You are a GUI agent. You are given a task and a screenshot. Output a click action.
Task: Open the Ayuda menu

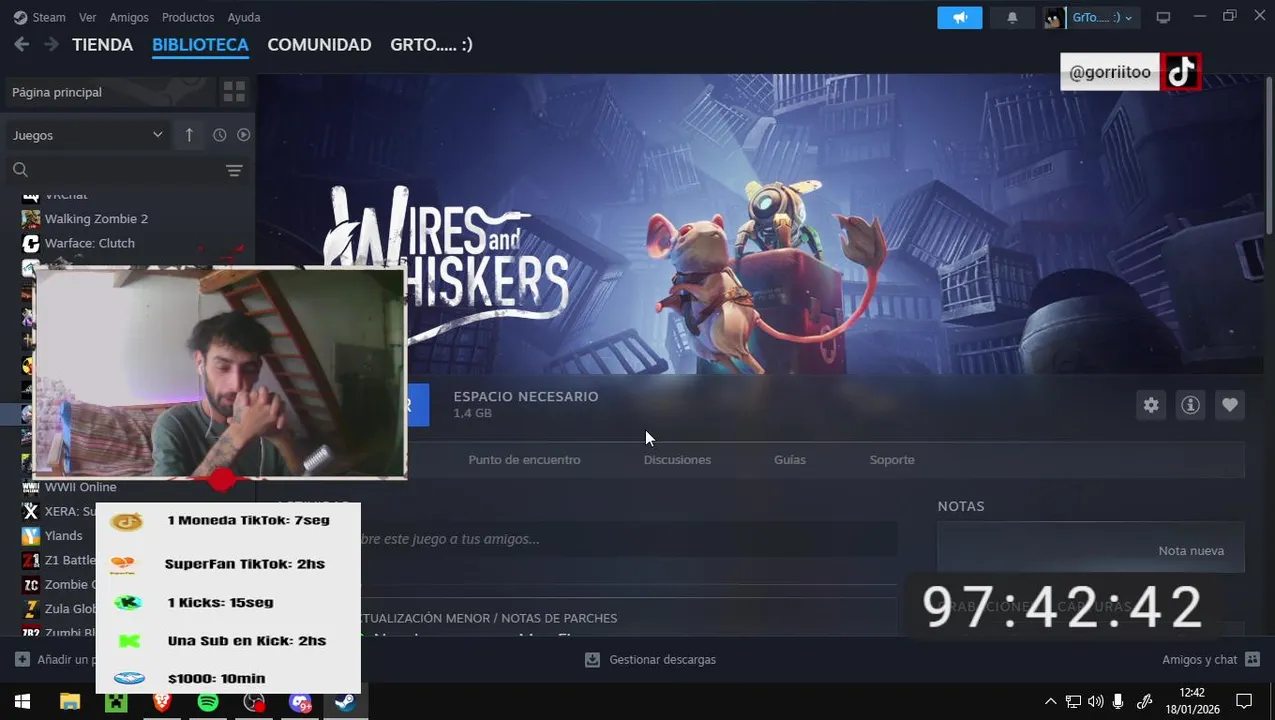tap(244, 17)
